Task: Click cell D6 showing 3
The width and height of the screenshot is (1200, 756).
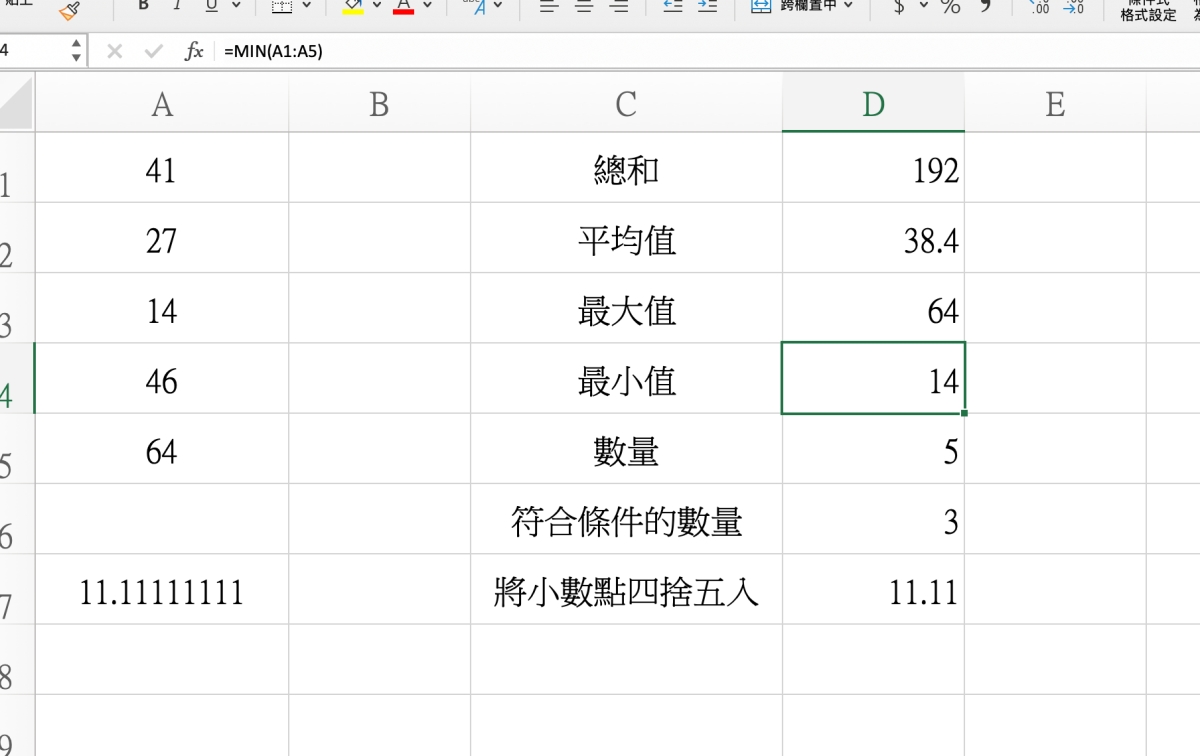Action: (873, 520)
